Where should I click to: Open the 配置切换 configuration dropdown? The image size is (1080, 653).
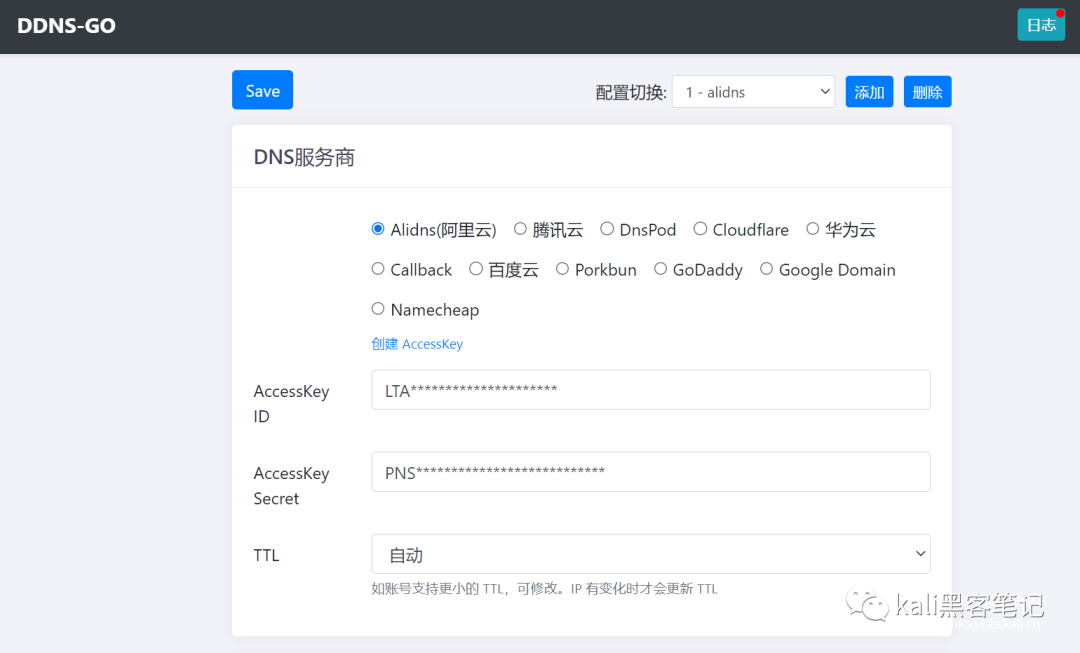point(753,92)
